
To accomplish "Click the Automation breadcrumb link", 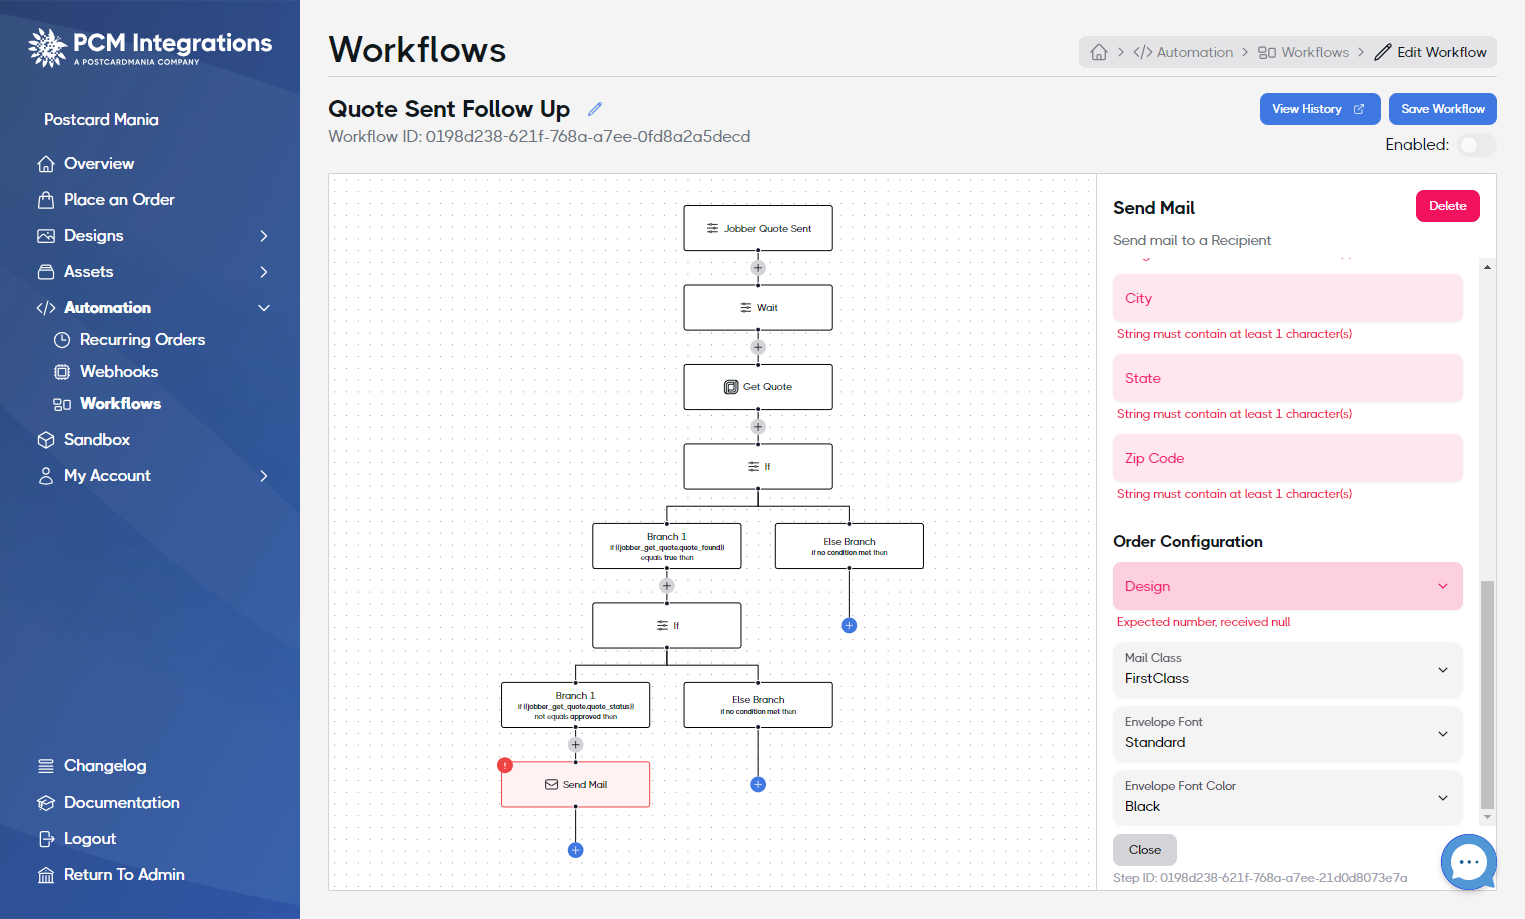I will 1183,52.
